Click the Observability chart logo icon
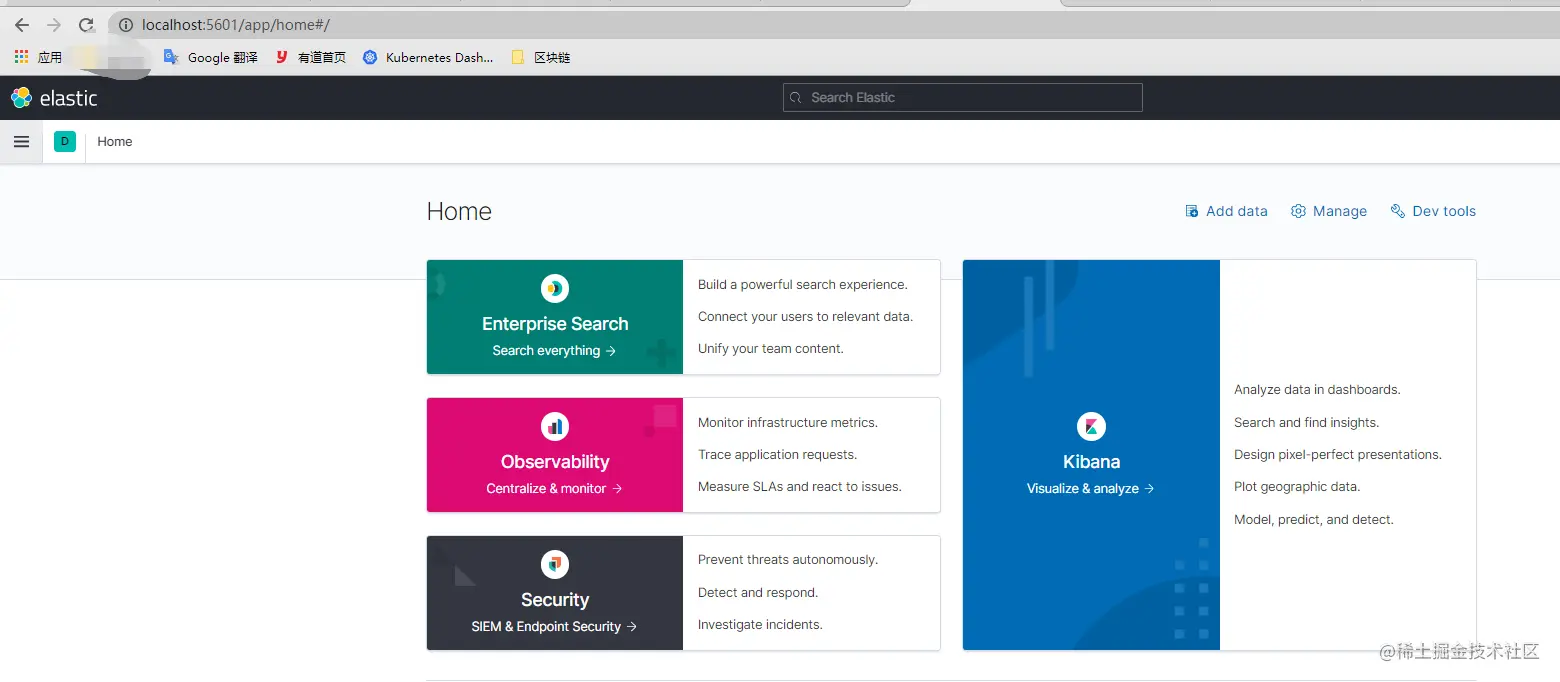Image resolution: width=1560 pixels, height=682 pixels. click(555, 427)
